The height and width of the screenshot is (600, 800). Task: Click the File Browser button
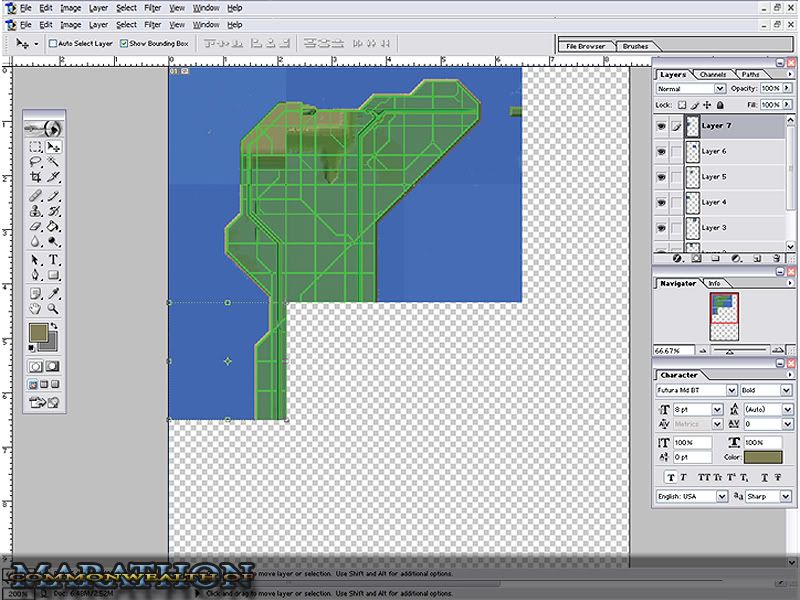click(586, 46)
